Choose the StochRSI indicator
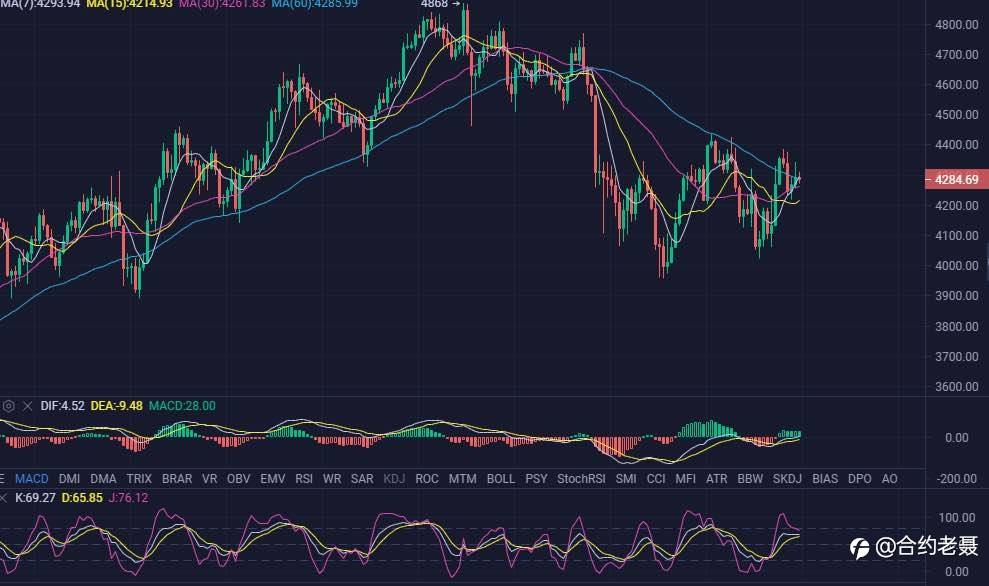 point(581,479)
